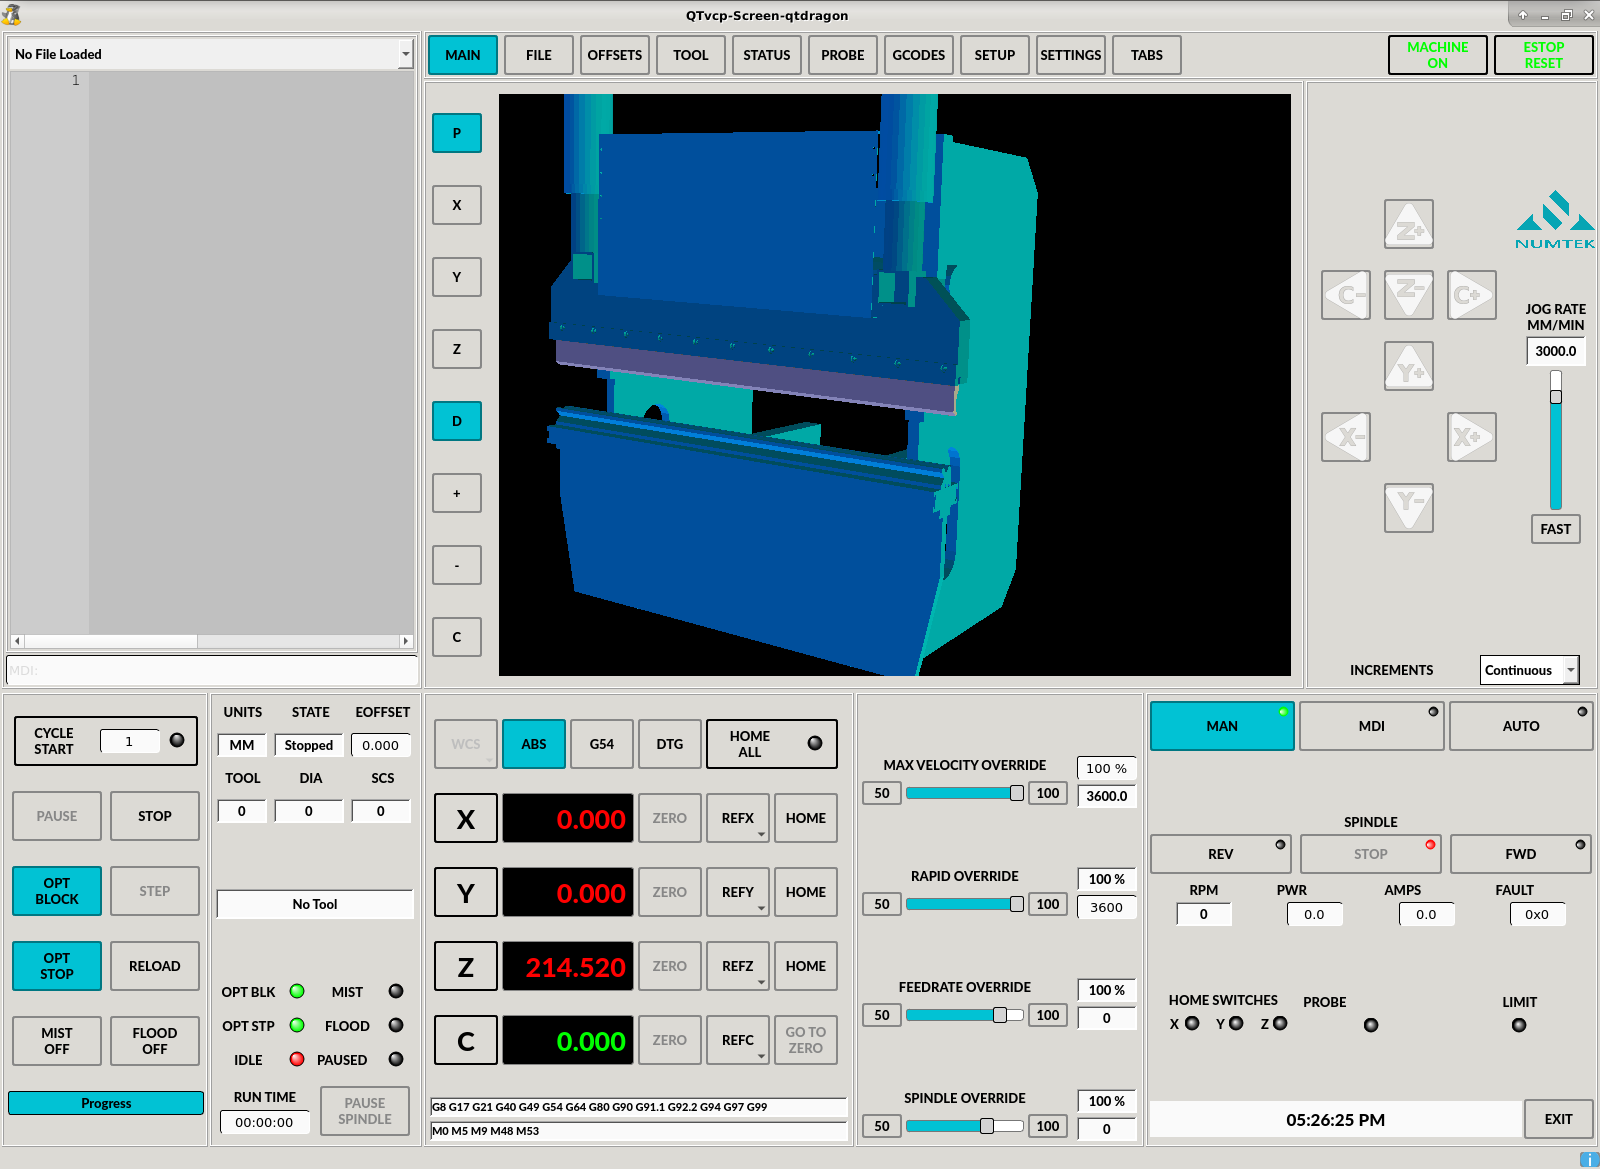Viewport: 1600px width, 1169px height.
Task: Toggle FLOOD OFF coolant button
Action: click(x=155, y=1041)
